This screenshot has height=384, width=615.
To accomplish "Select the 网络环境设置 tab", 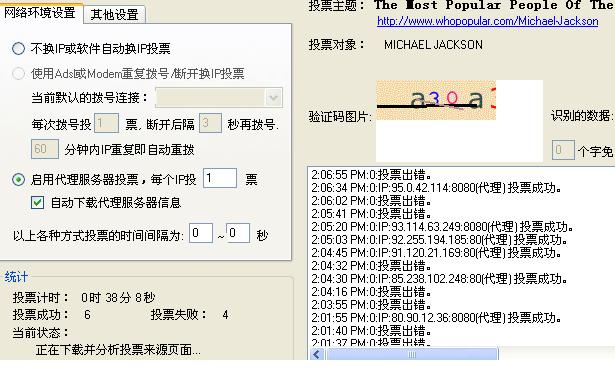I will [40, 13].
